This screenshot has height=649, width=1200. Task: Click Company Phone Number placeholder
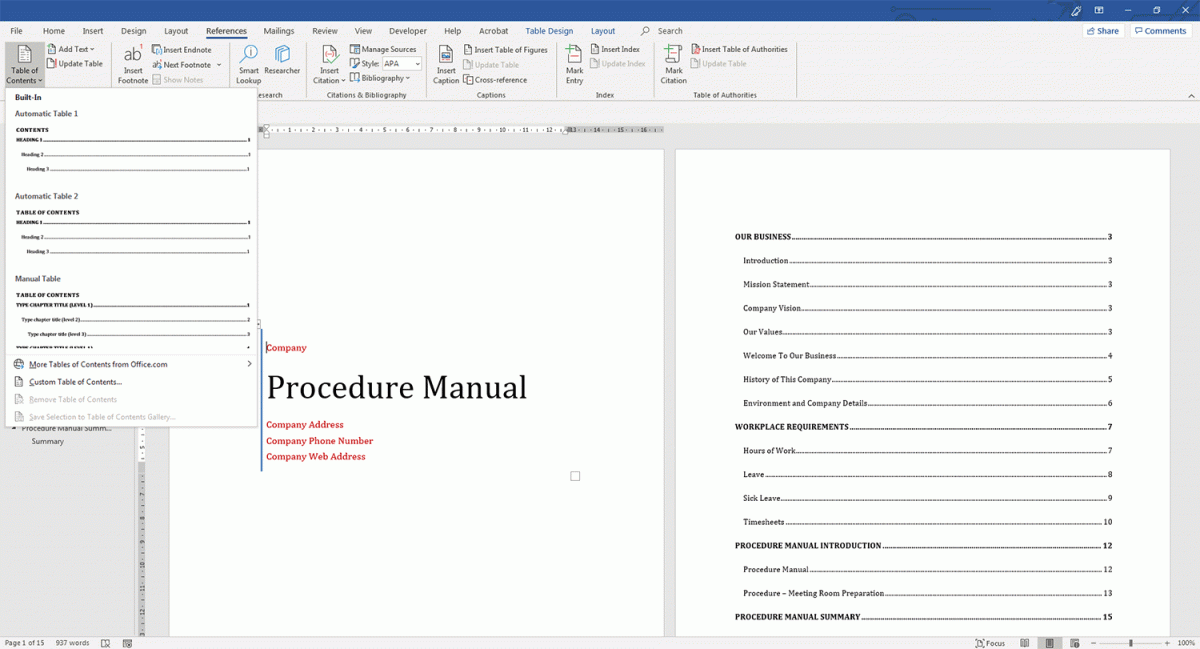tap(320, 441)
